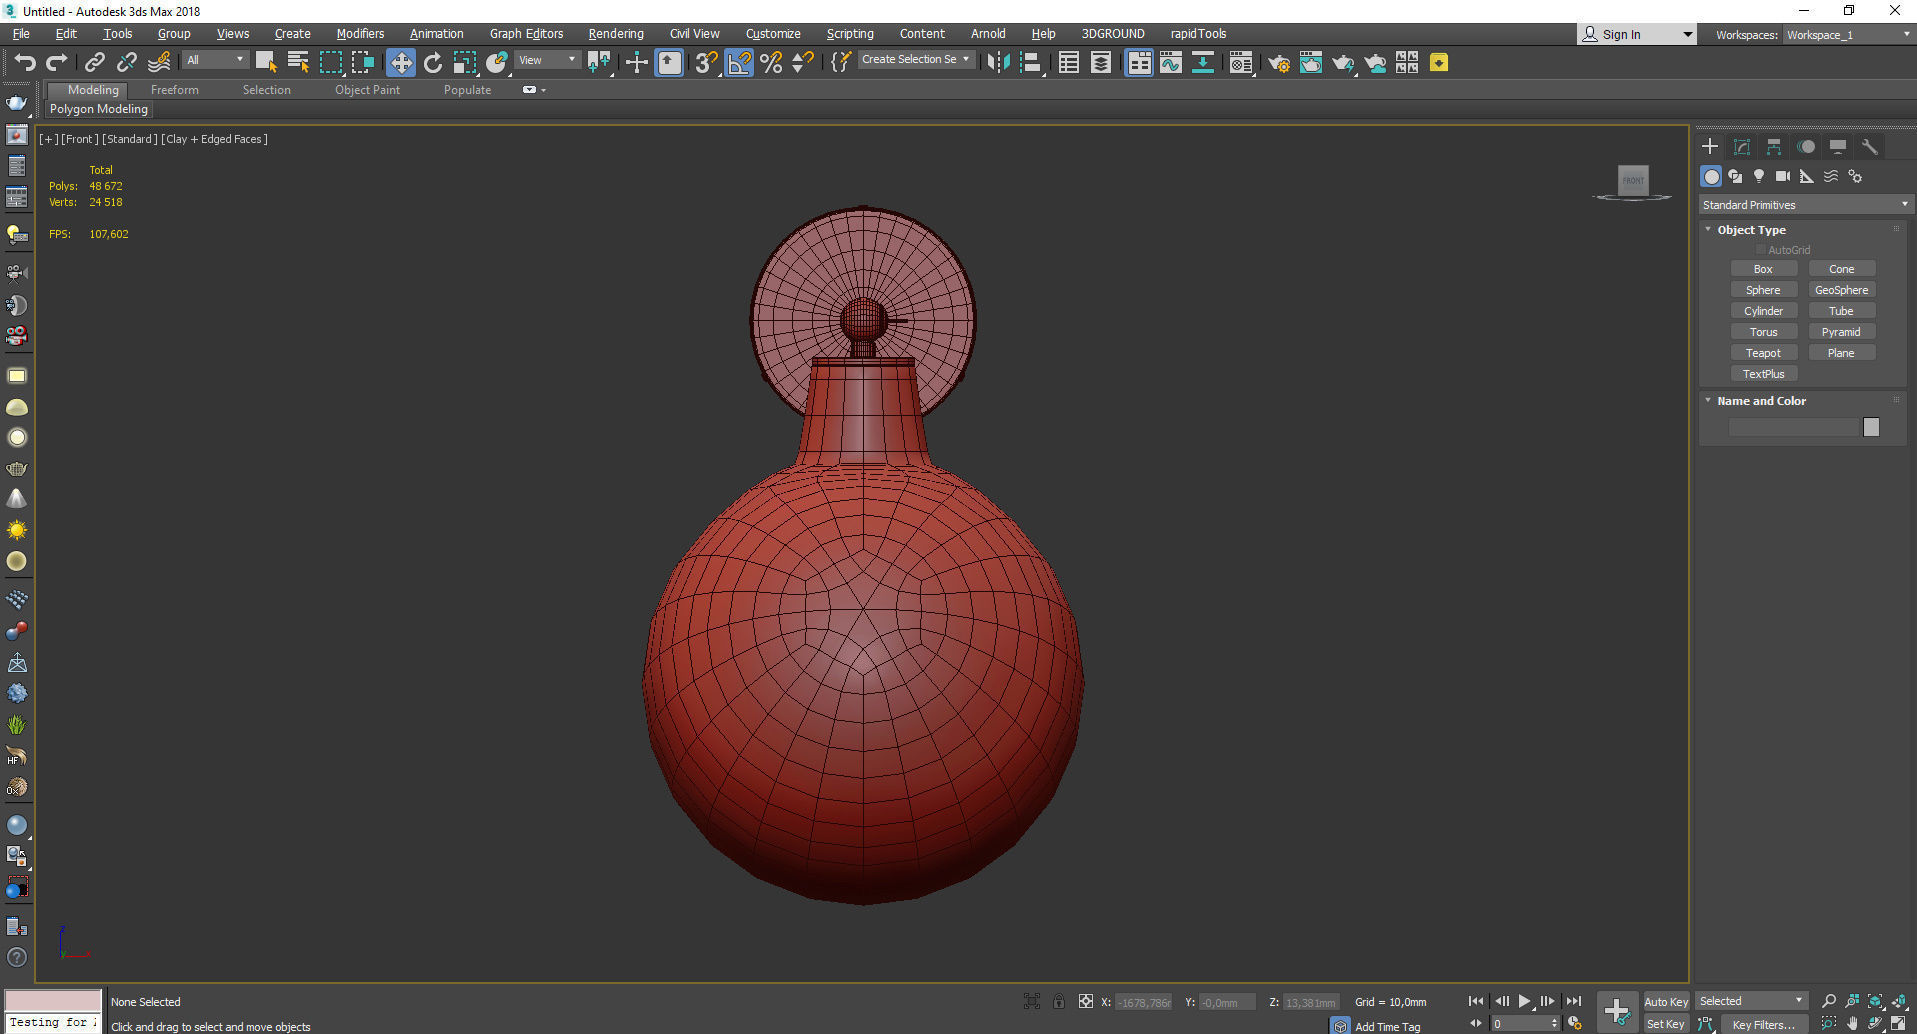This screenshot has height=1034, width=1917.
Task: Open the Modifiers menu
Action: (360, 34)
